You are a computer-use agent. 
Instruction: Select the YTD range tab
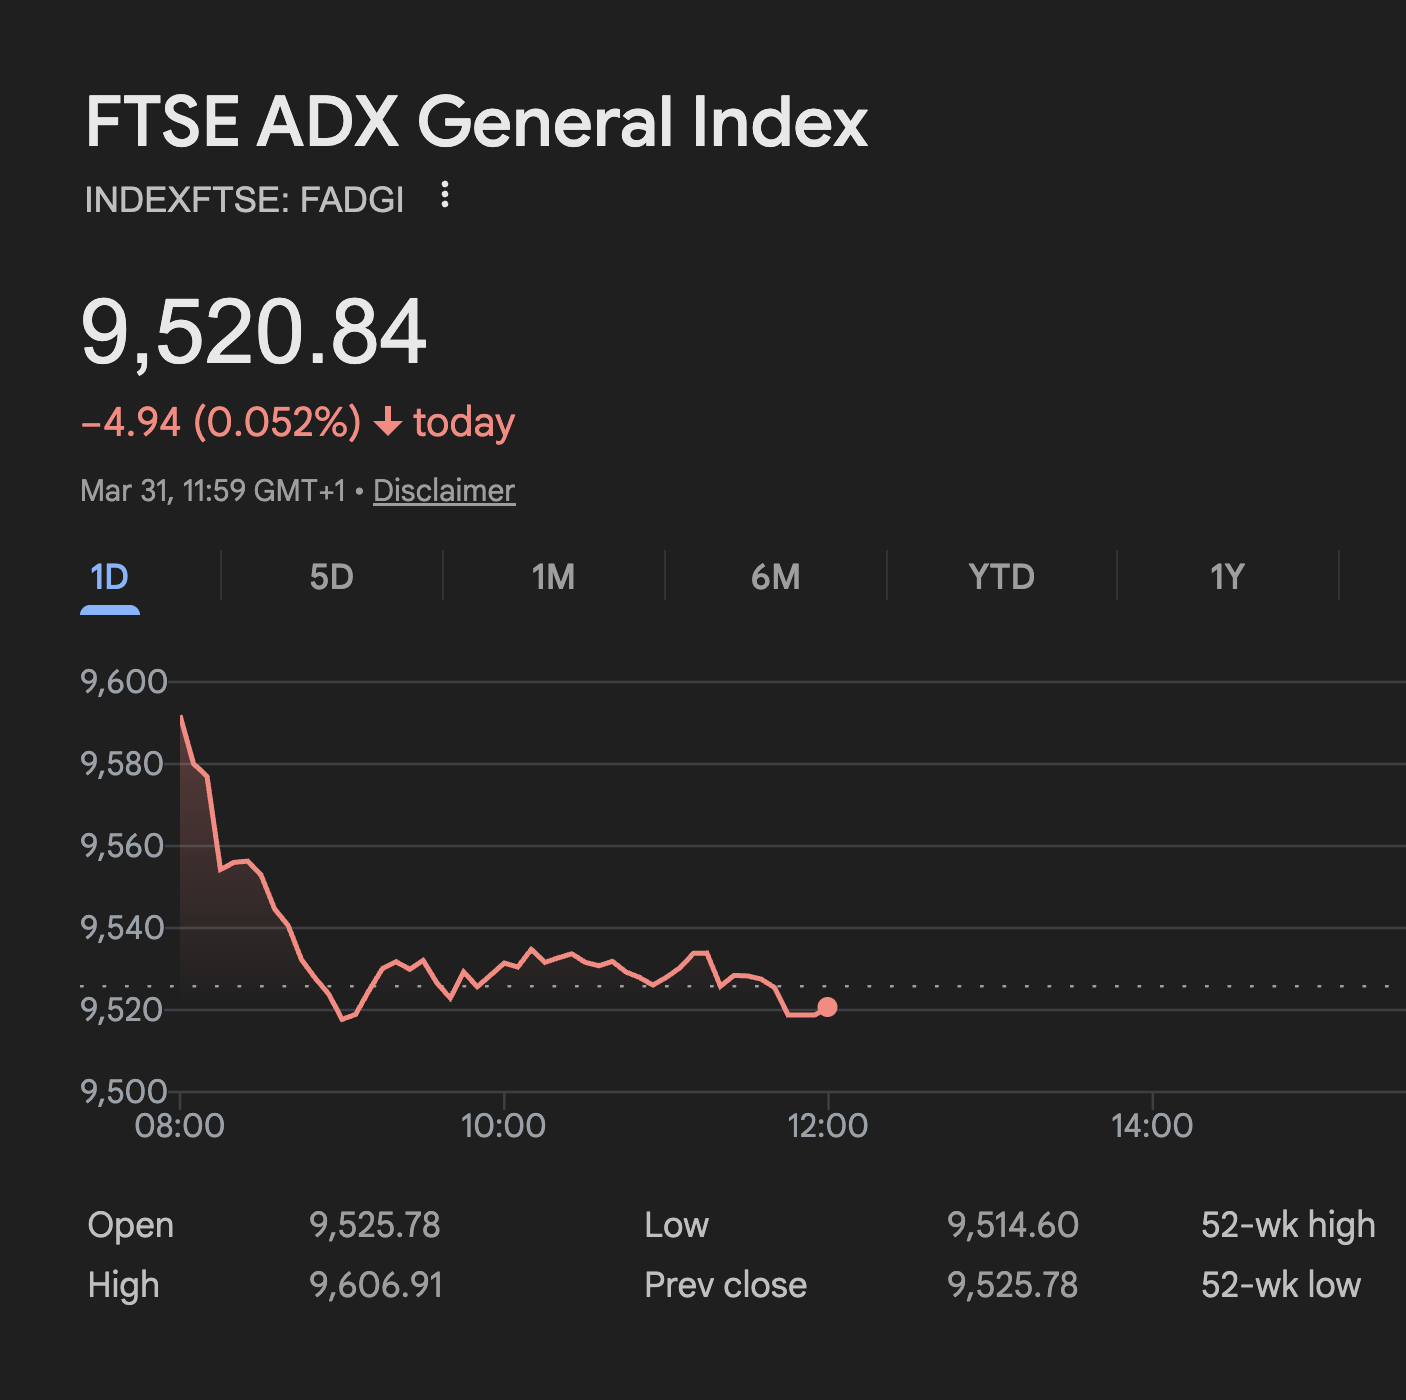tap(1001, 577)
